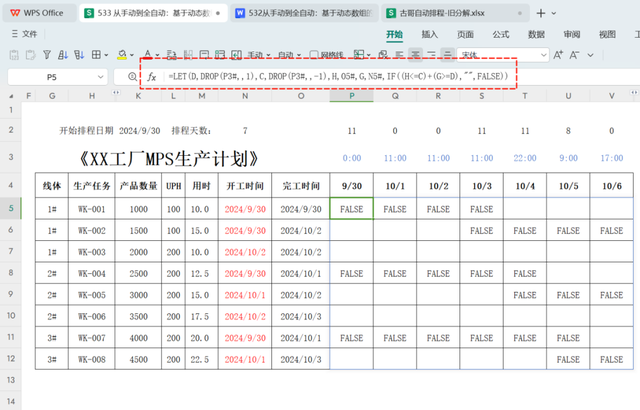Screen dimensions: 640x410
Task: Click the freeze panes icon
Action: [x=359, y=55]
